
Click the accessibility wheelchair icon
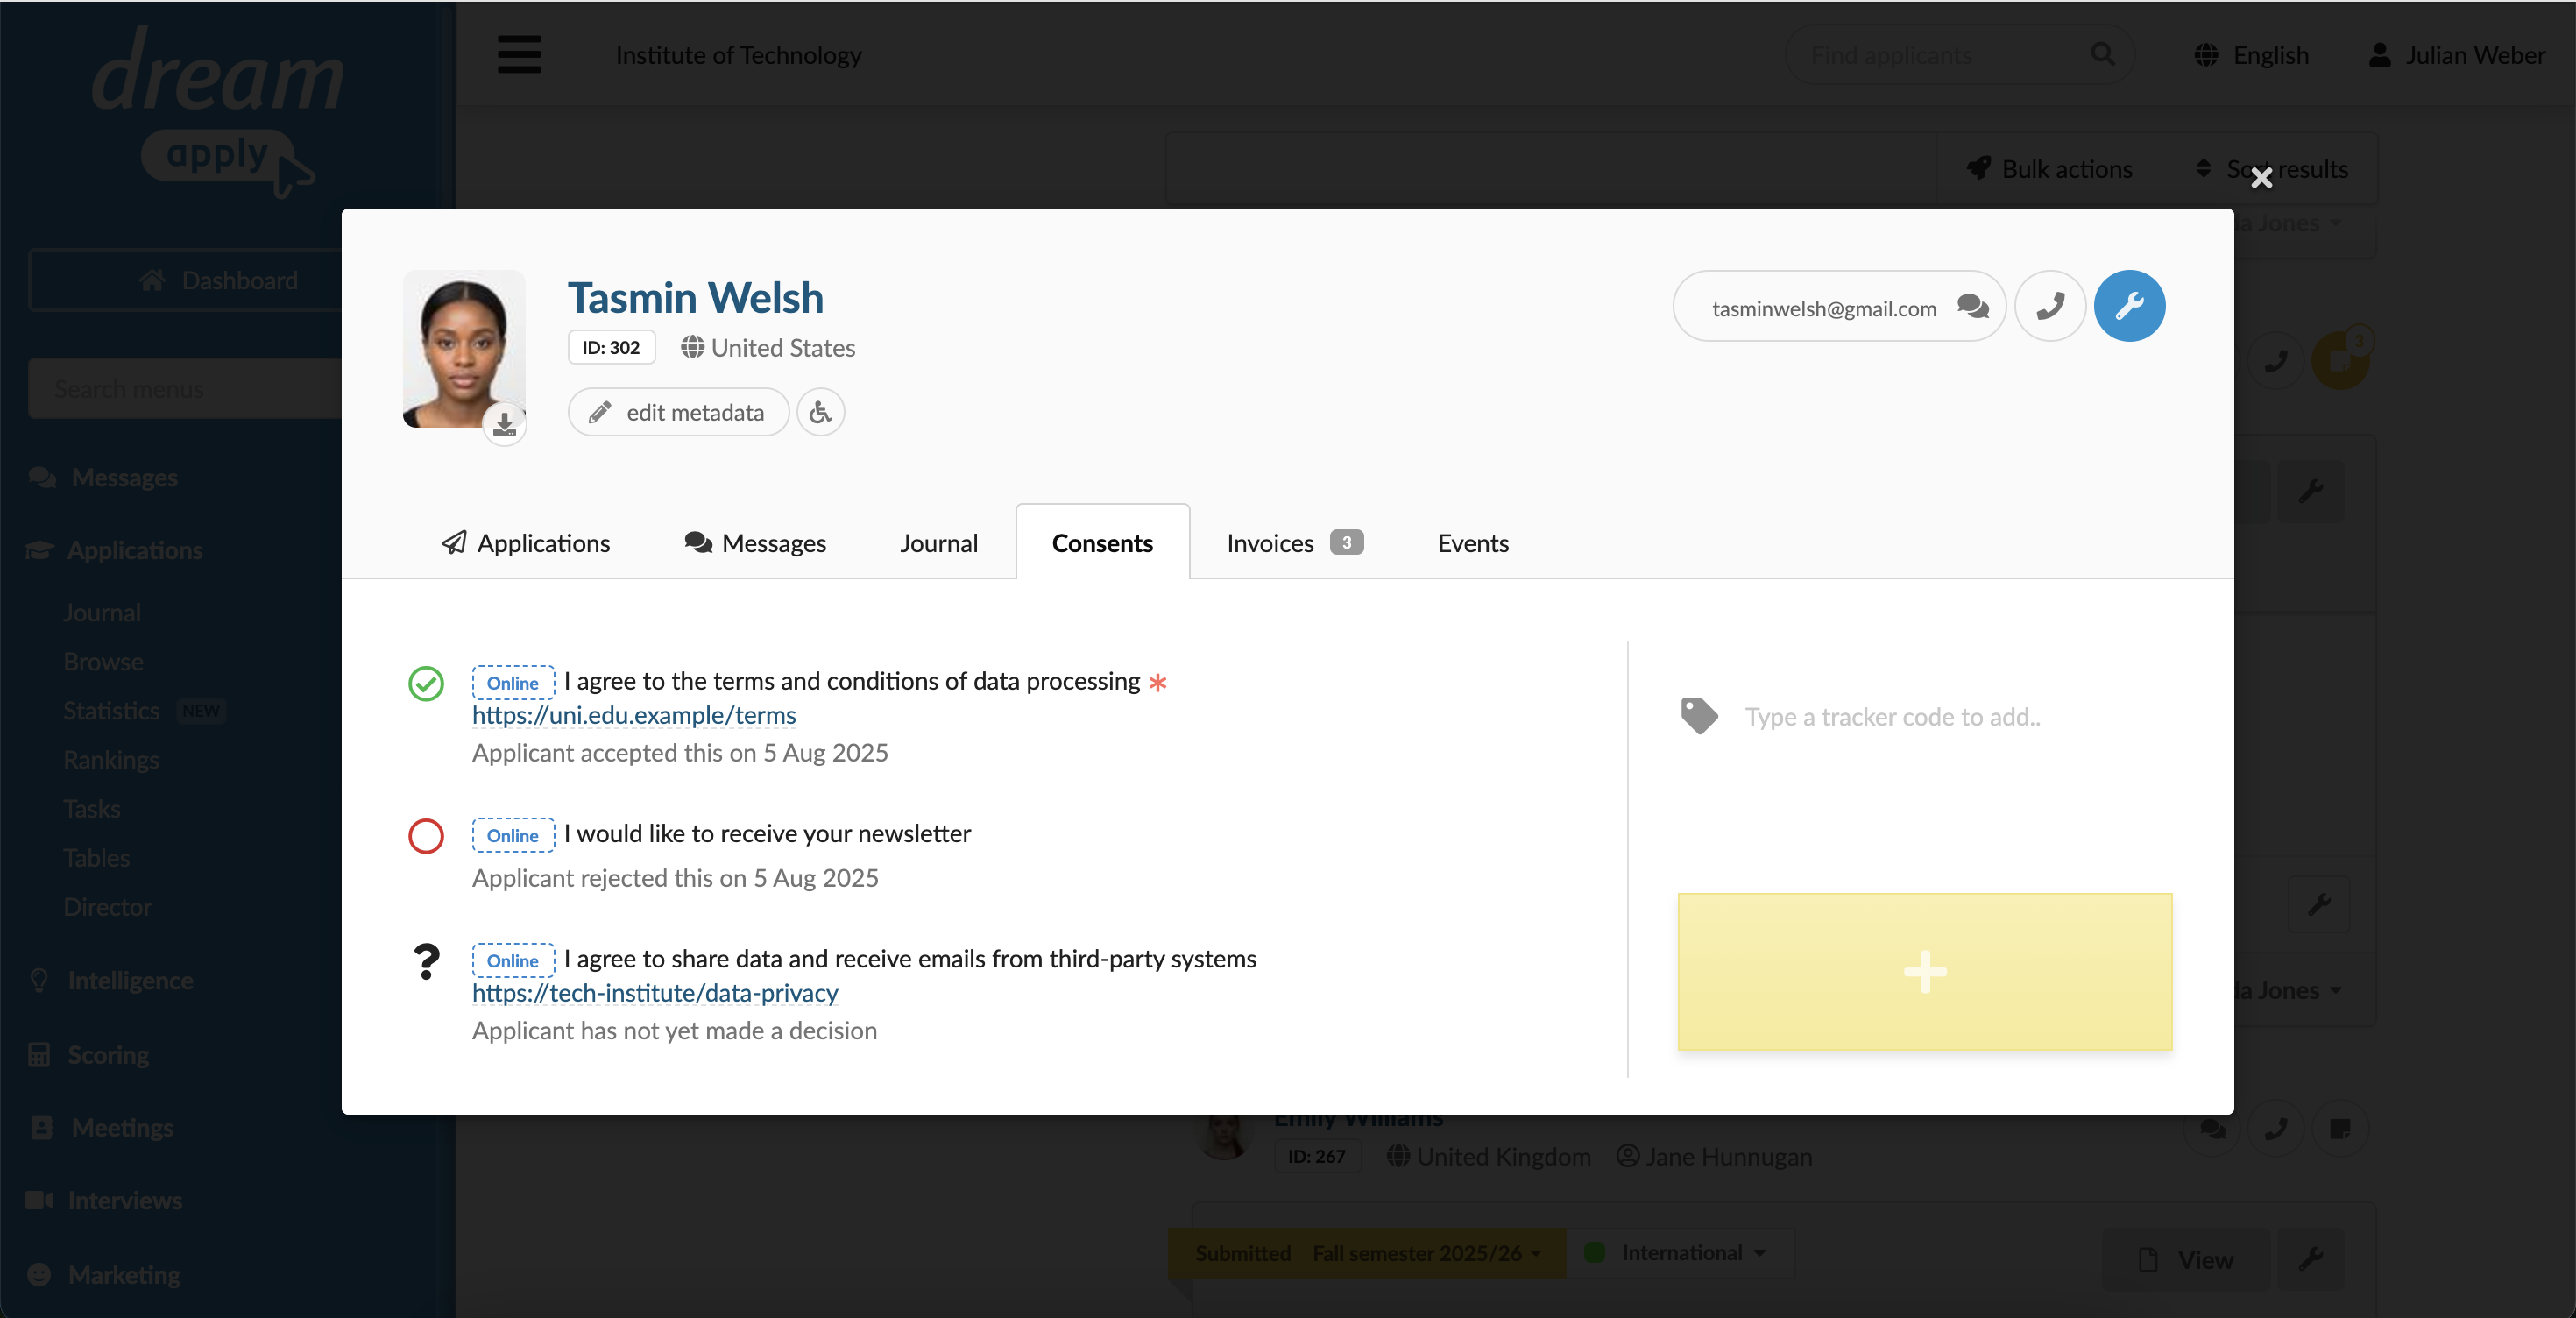[820, 412]
